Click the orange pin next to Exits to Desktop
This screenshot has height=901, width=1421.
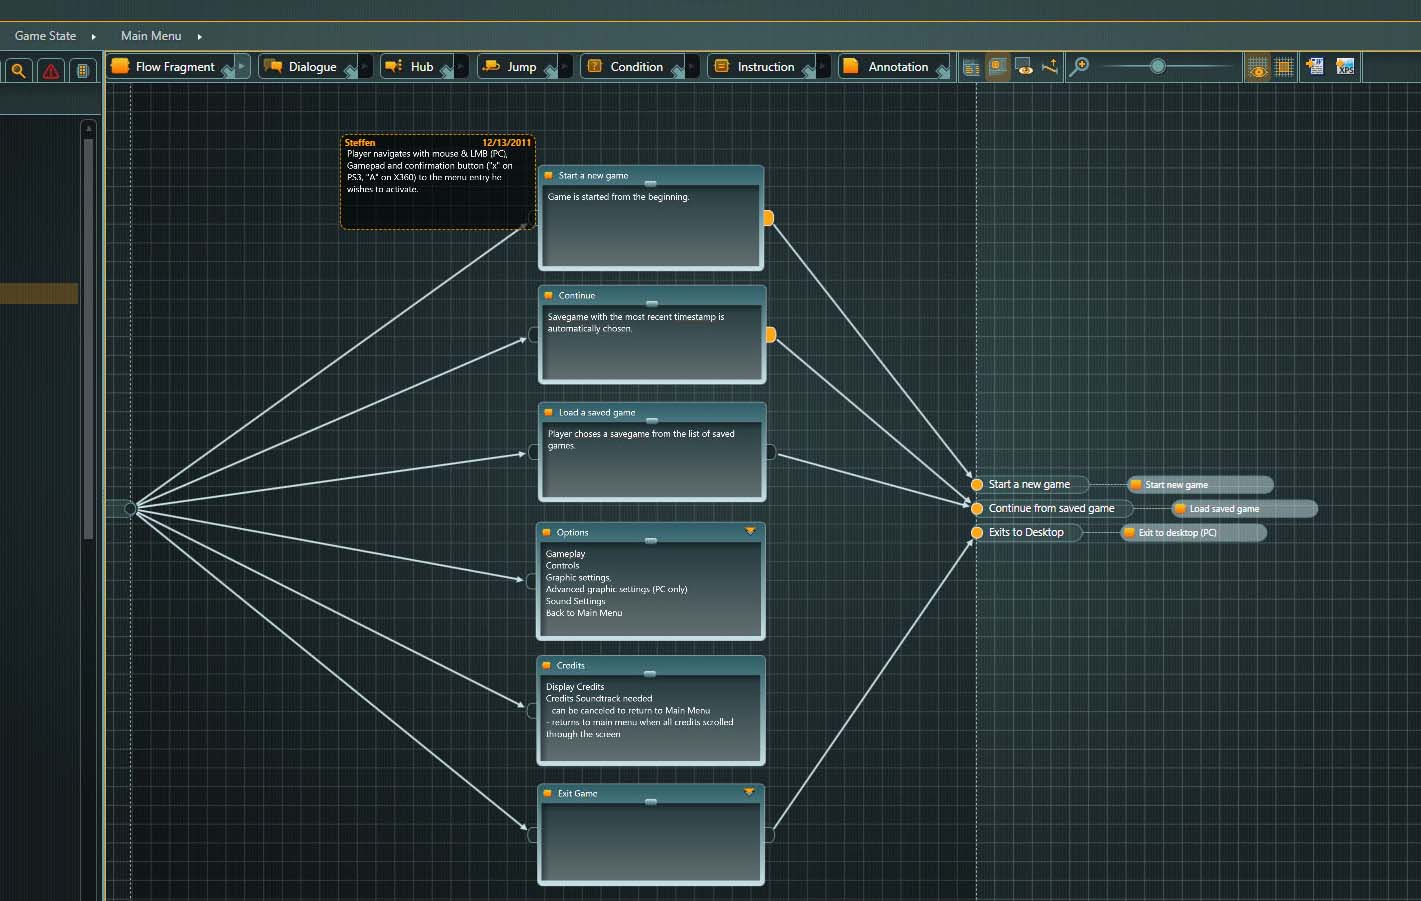coord(977,533)
